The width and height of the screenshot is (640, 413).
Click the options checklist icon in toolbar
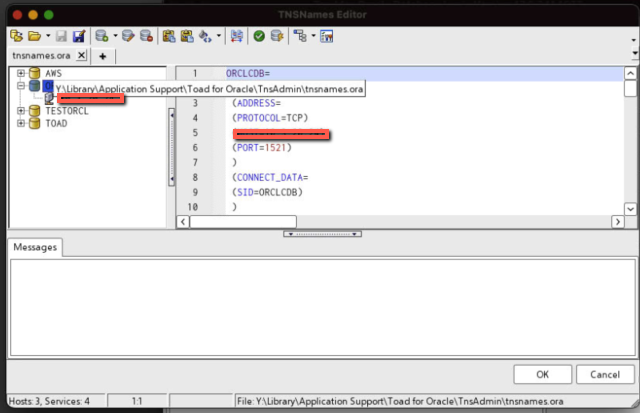click(327, 36)
